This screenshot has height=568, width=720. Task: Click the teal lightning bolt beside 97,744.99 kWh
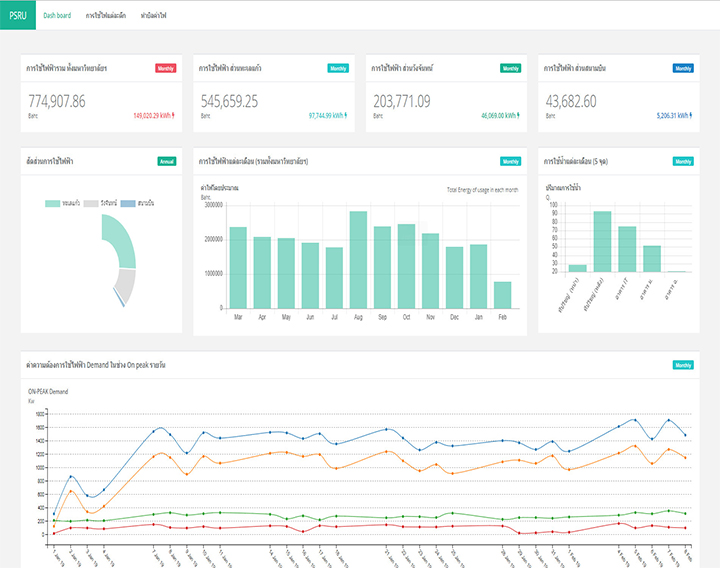pos(346,115)
